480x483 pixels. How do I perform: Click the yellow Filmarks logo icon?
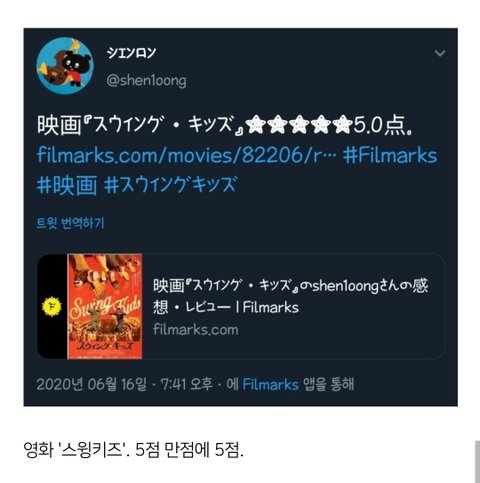tap(52, 306)
